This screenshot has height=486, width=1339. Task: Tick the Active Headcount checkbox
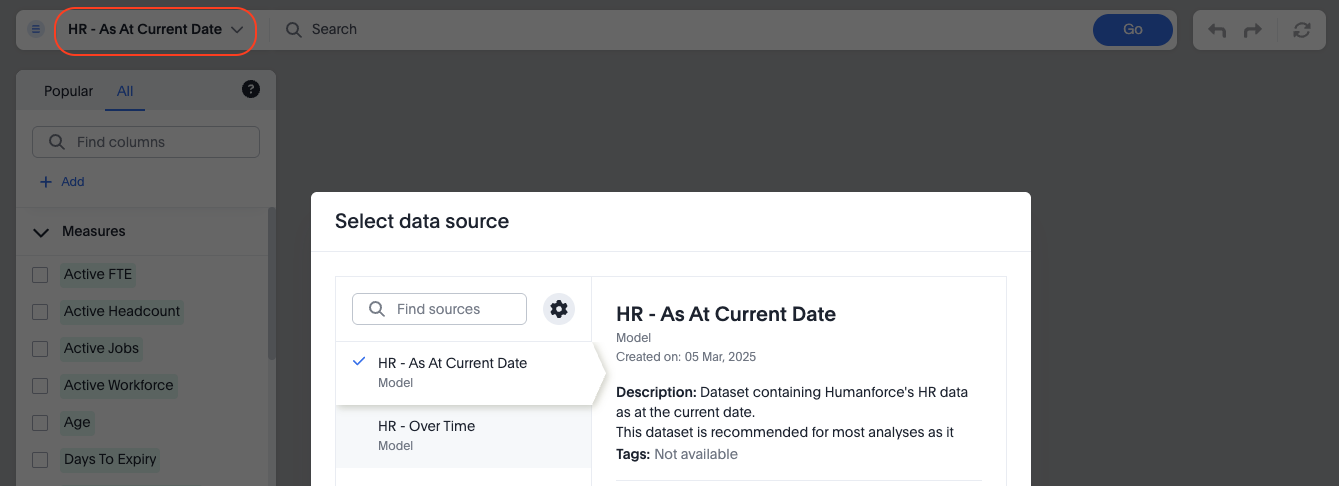pos(40,312)
